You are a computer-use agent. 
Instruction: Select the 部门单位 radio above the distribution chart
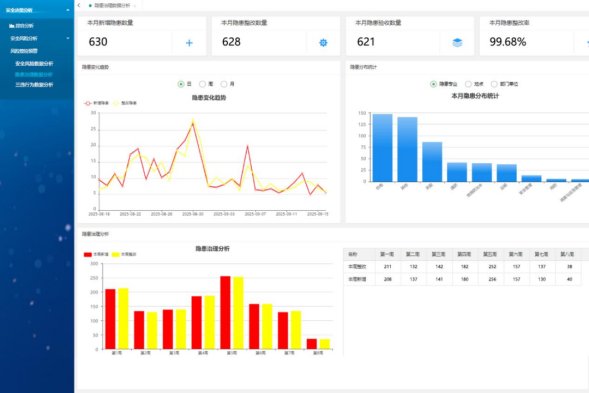coord(494,84)
